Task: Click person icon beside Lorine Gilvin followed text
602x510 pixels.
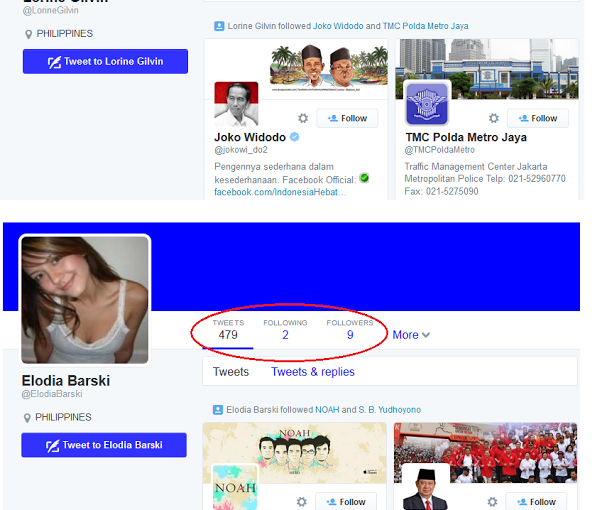Action: 219,26
